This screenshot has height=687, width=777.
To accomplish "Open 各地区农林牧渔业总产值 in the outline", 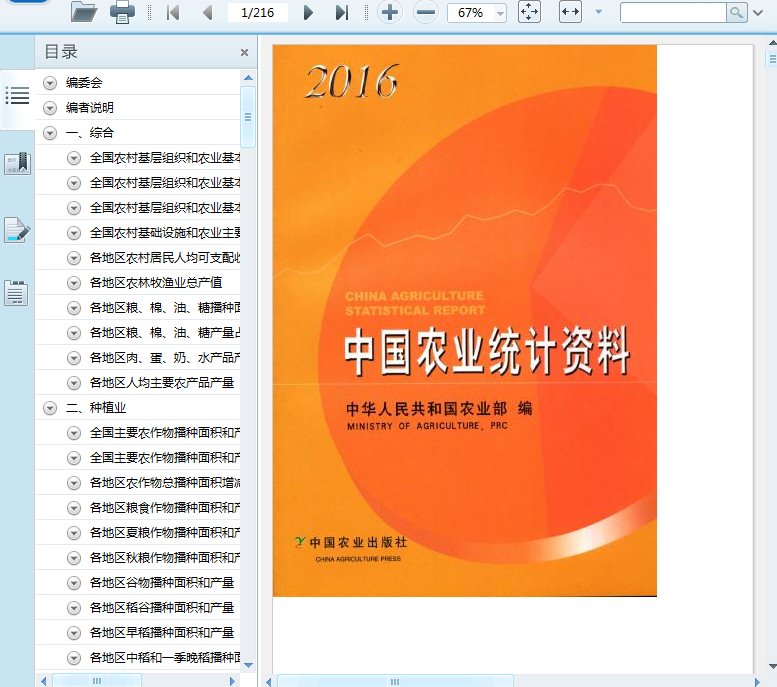I will click(155, 283).
